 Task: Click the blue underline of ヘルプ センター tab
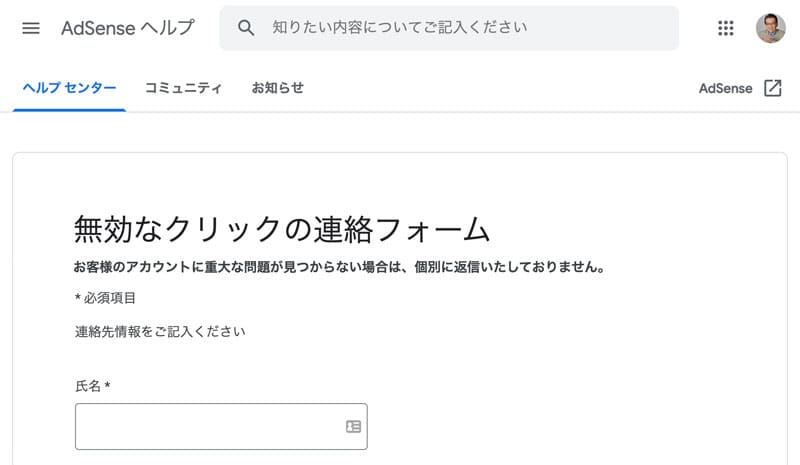(69, 110)
